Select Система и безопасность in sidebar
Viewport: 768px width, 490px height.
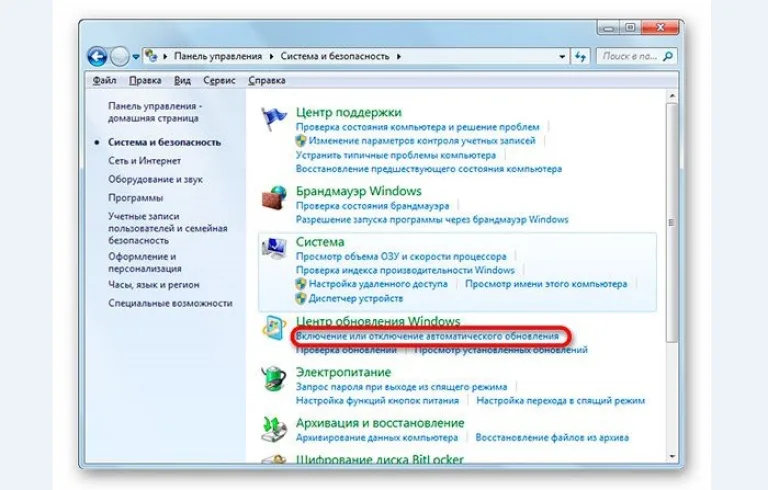[x=165, y=142]
